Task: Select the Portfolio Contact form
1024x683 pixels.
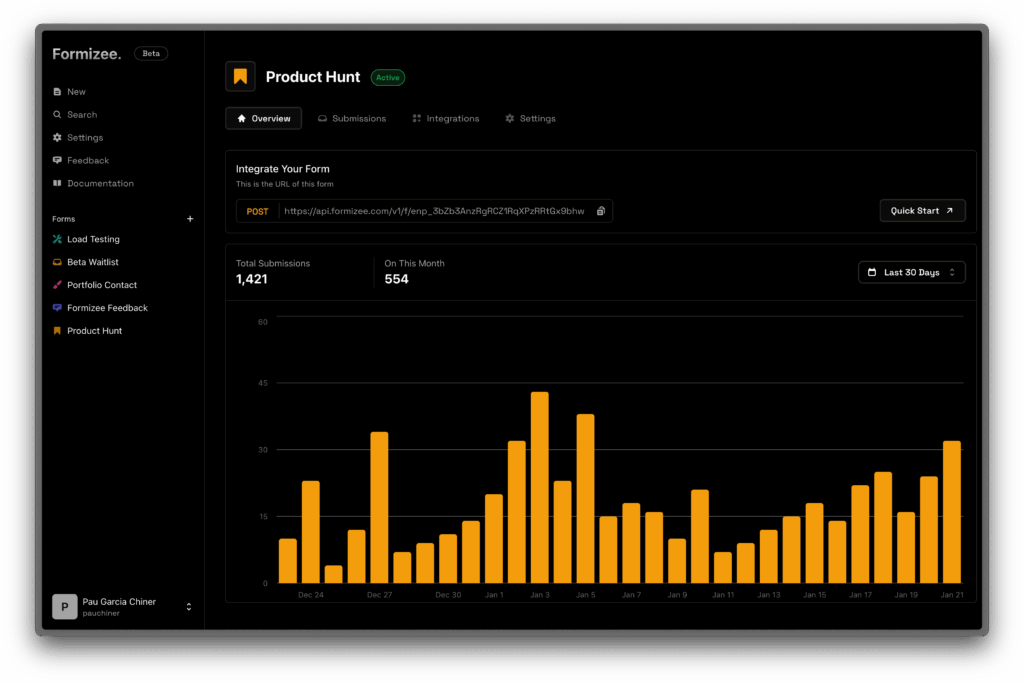Action: pos(101,285)
